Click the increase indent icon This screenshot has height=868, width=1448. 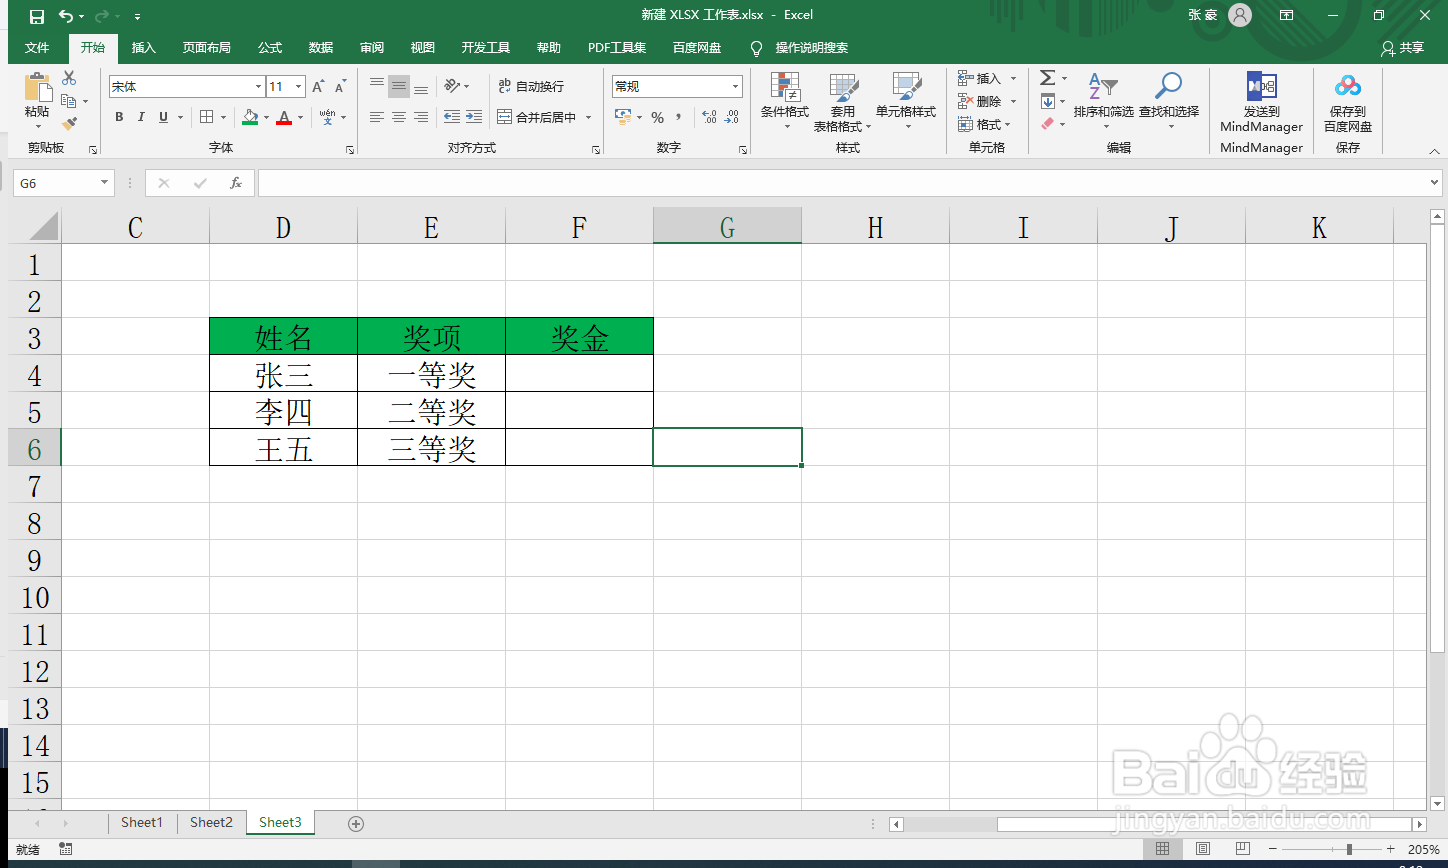point(474,117)
